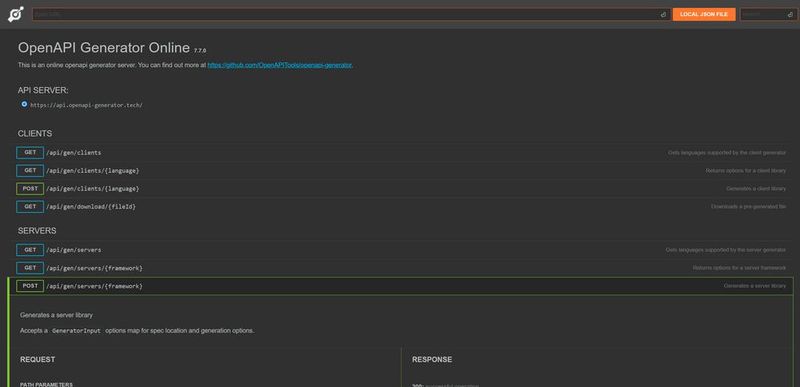Click the RapiDoc logo icon
Screen dimensions: 800x387
16,14
